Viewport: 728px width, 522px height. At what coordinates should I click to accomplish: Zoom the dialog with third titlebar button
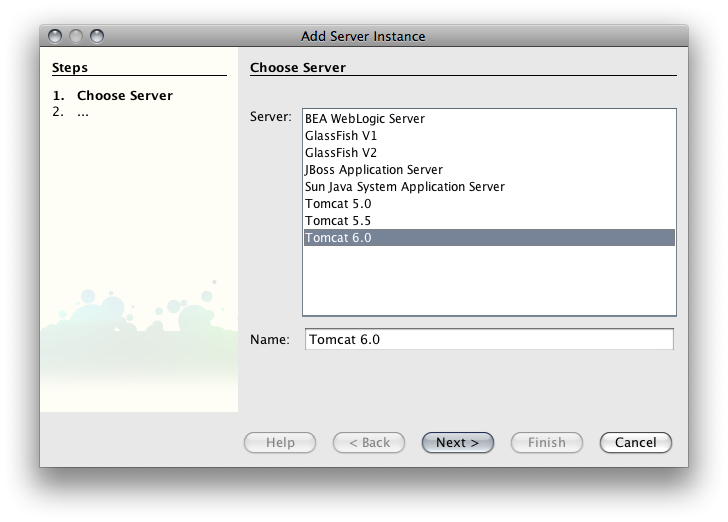97,36
